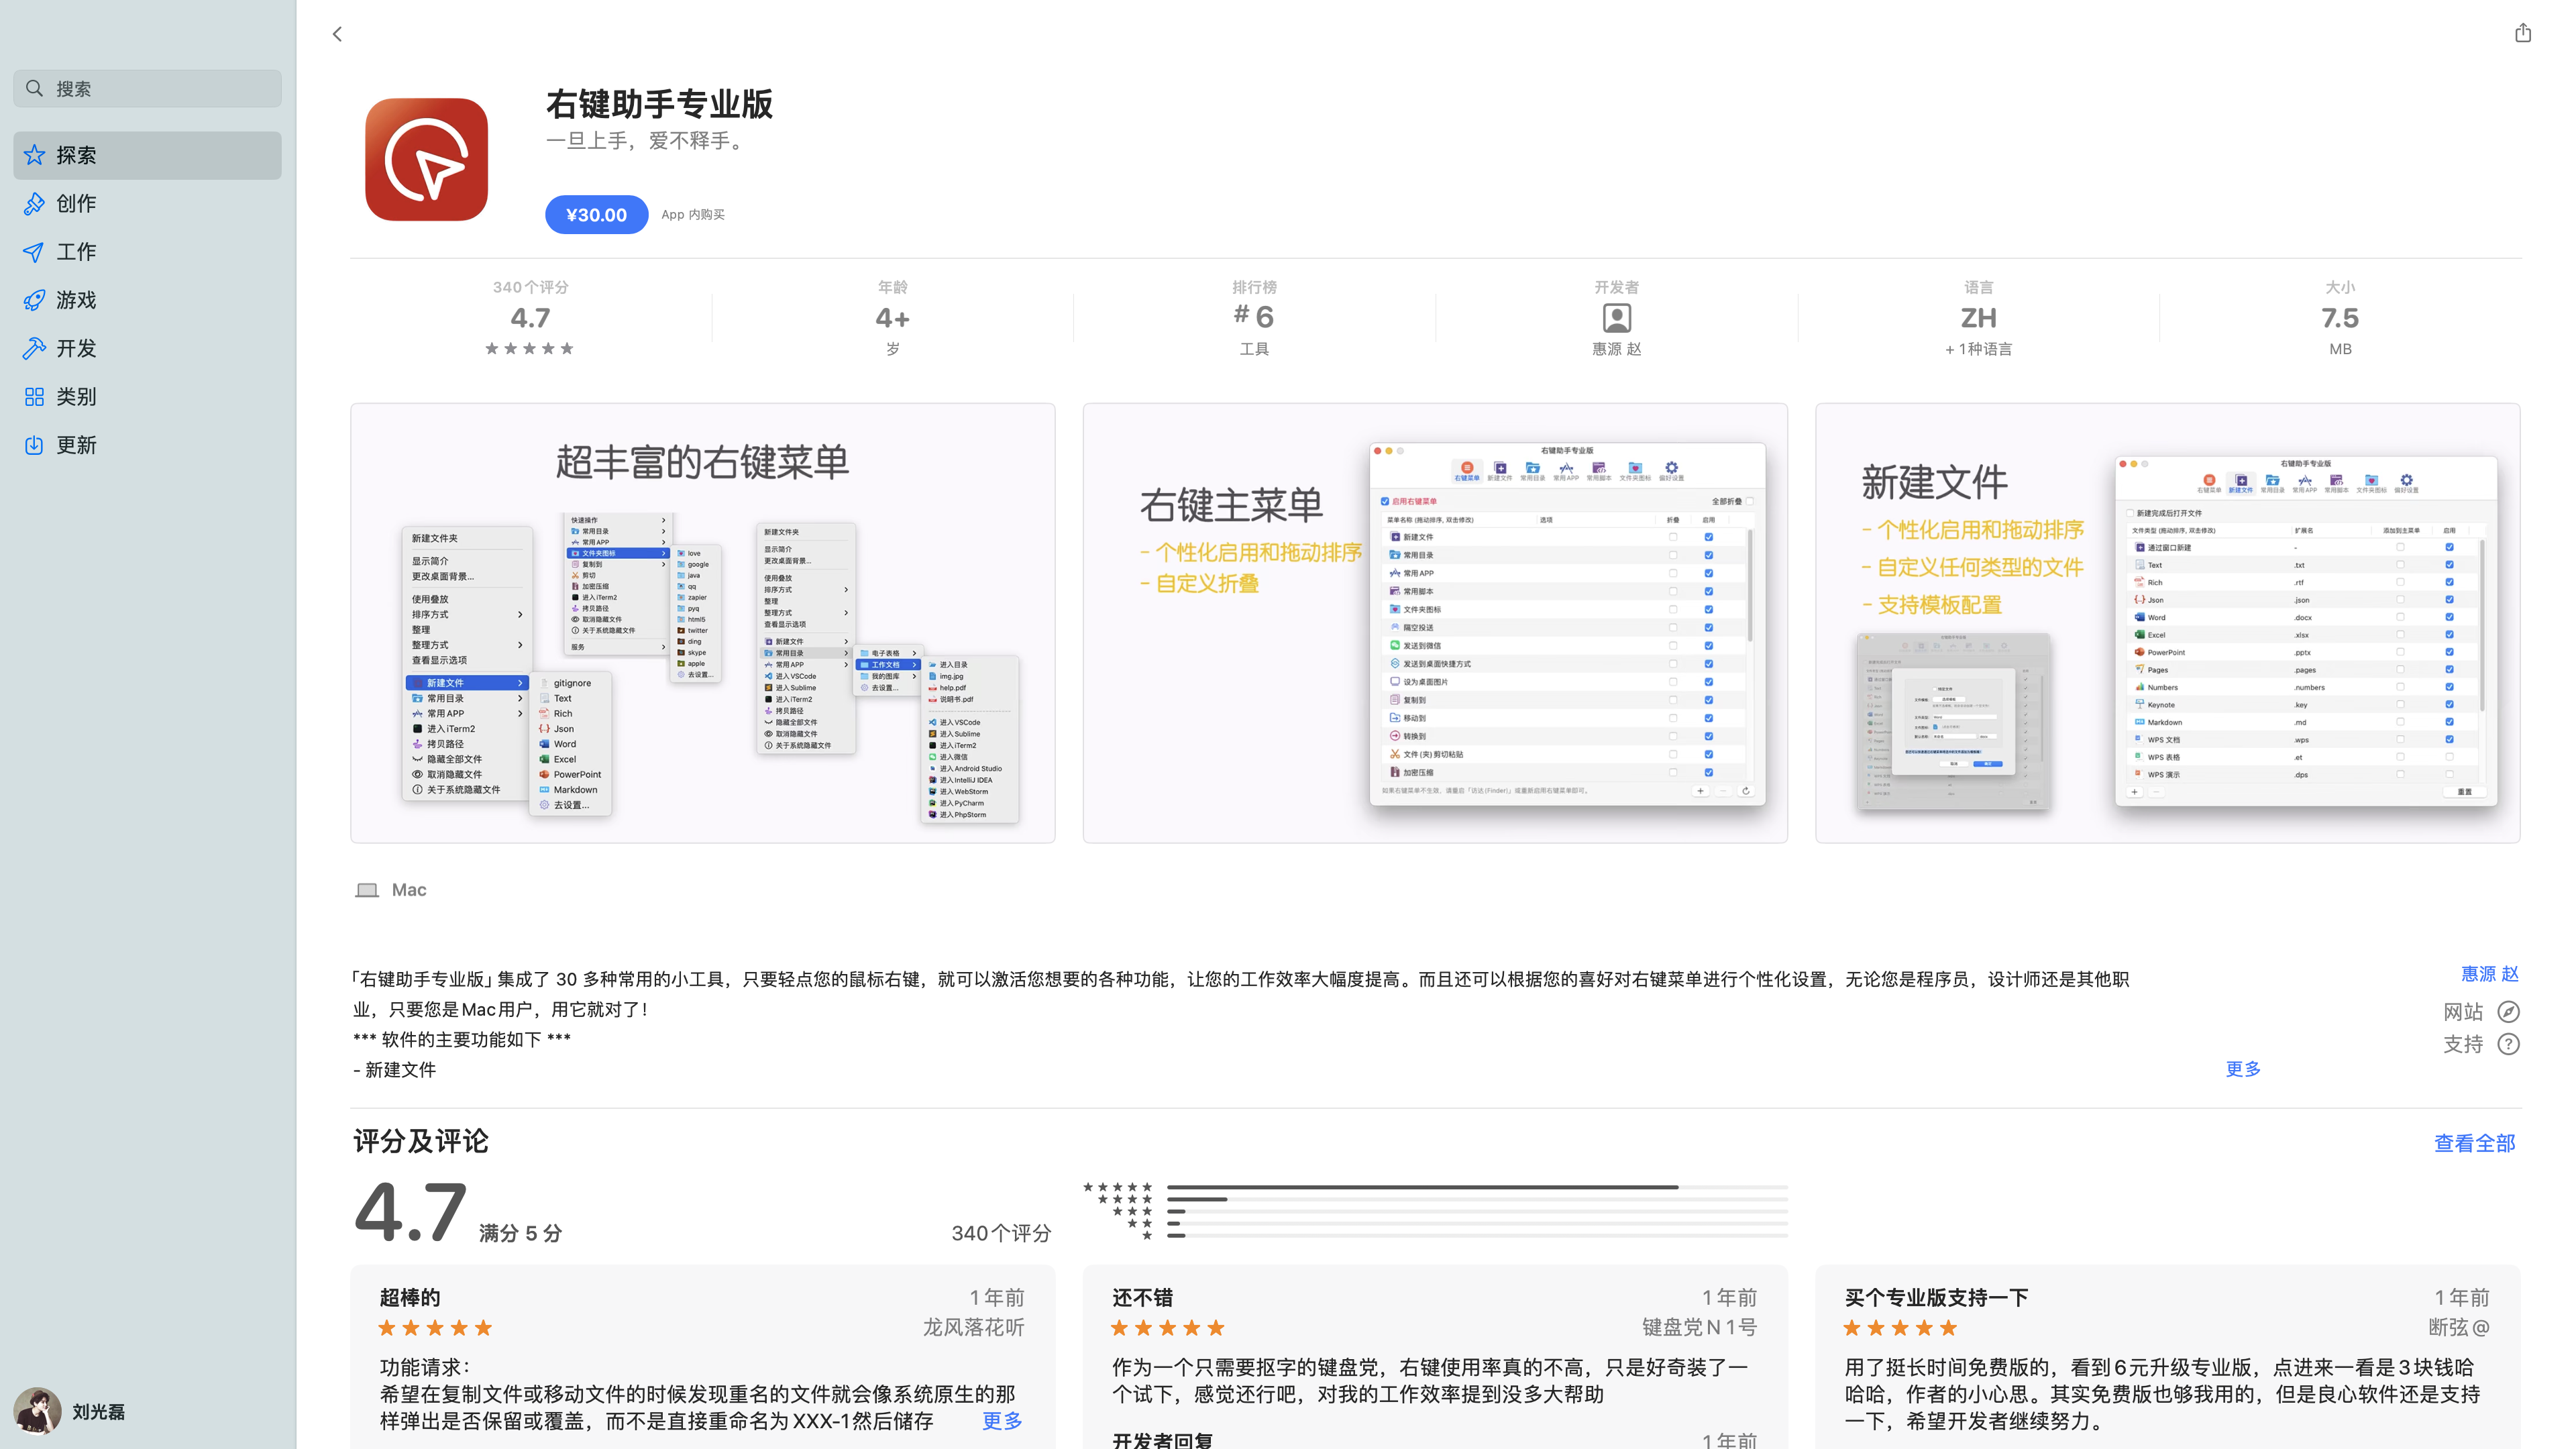Open the 更新 sidebar section

click(147, 445)
